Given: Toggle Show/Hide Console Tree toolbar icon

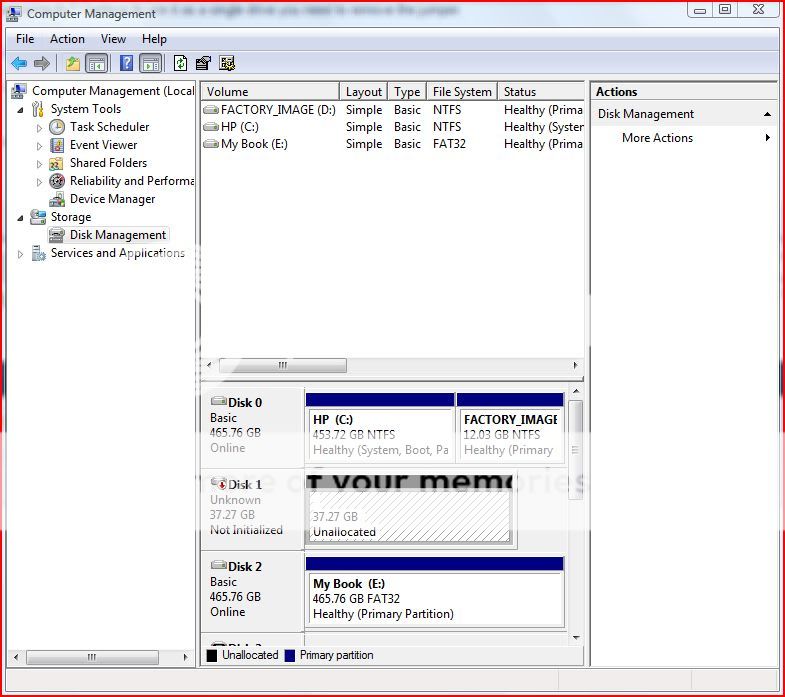Looking at the screenshot, I should click(x=97, y=64).
